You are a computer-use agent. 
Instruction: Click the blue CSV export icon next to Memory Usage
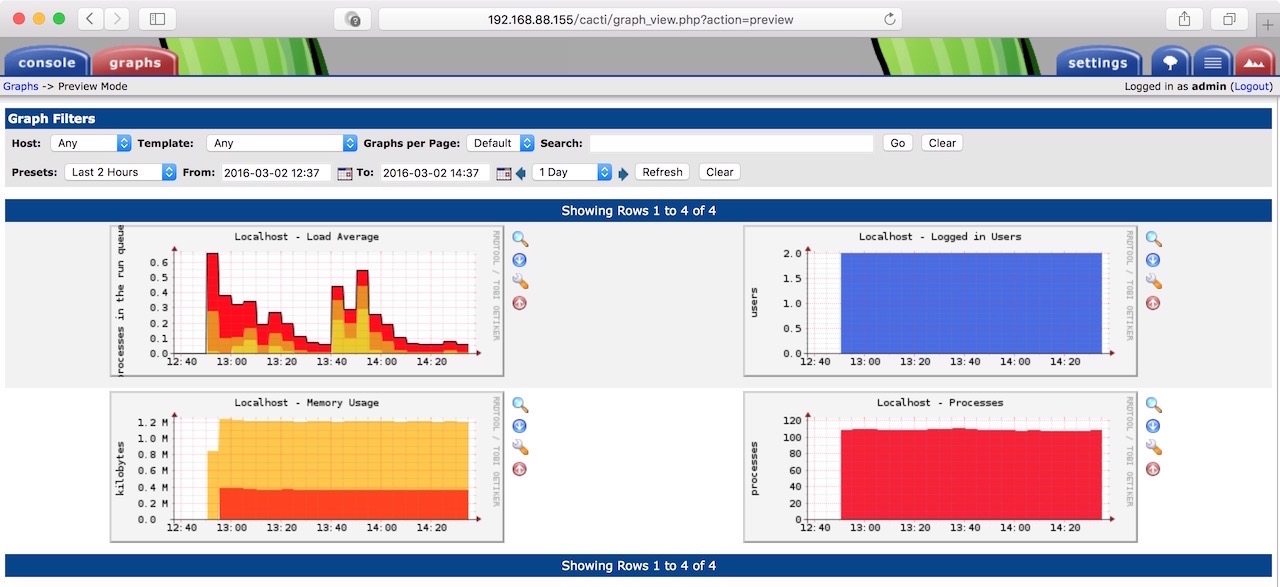(x=519, y=426)
